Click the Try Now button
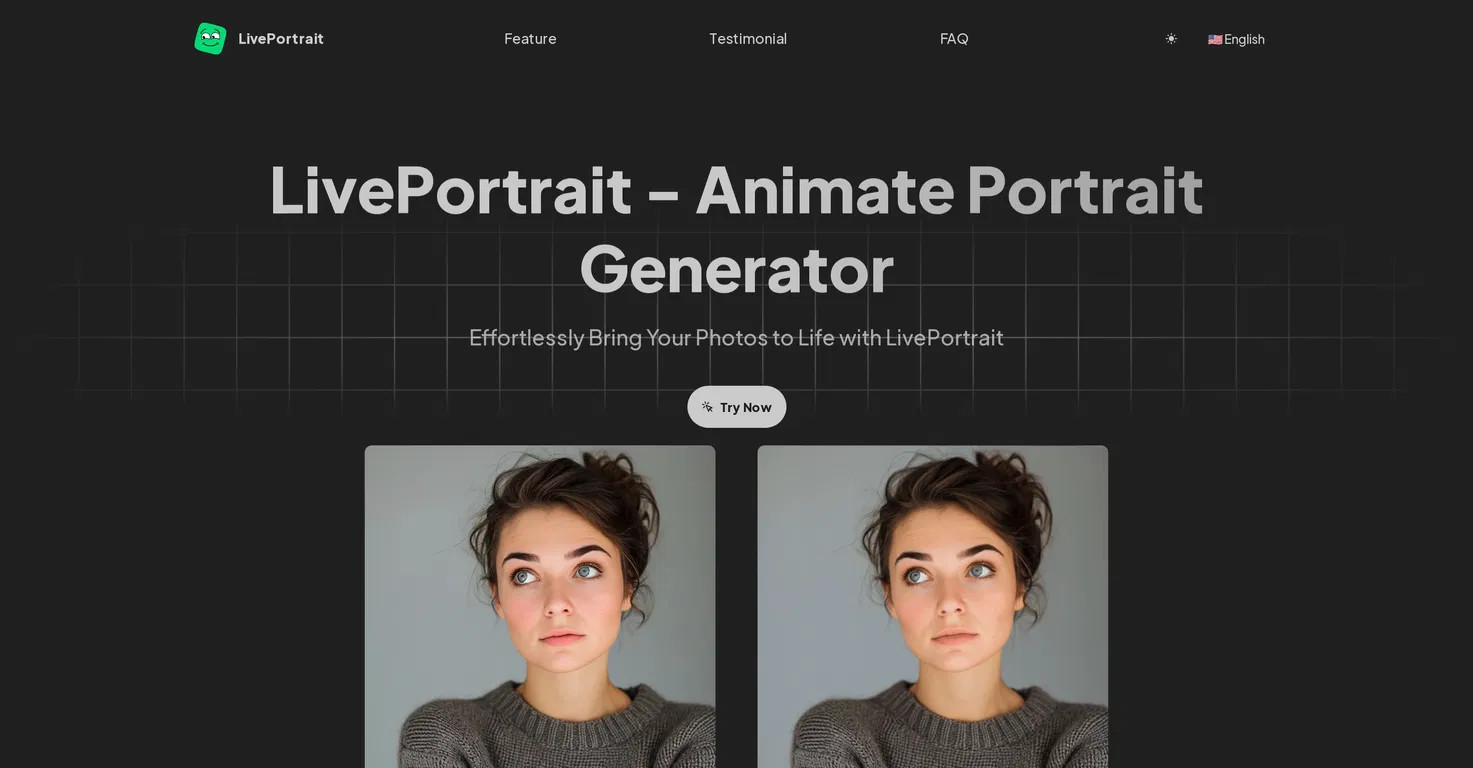 click(737, 407)
